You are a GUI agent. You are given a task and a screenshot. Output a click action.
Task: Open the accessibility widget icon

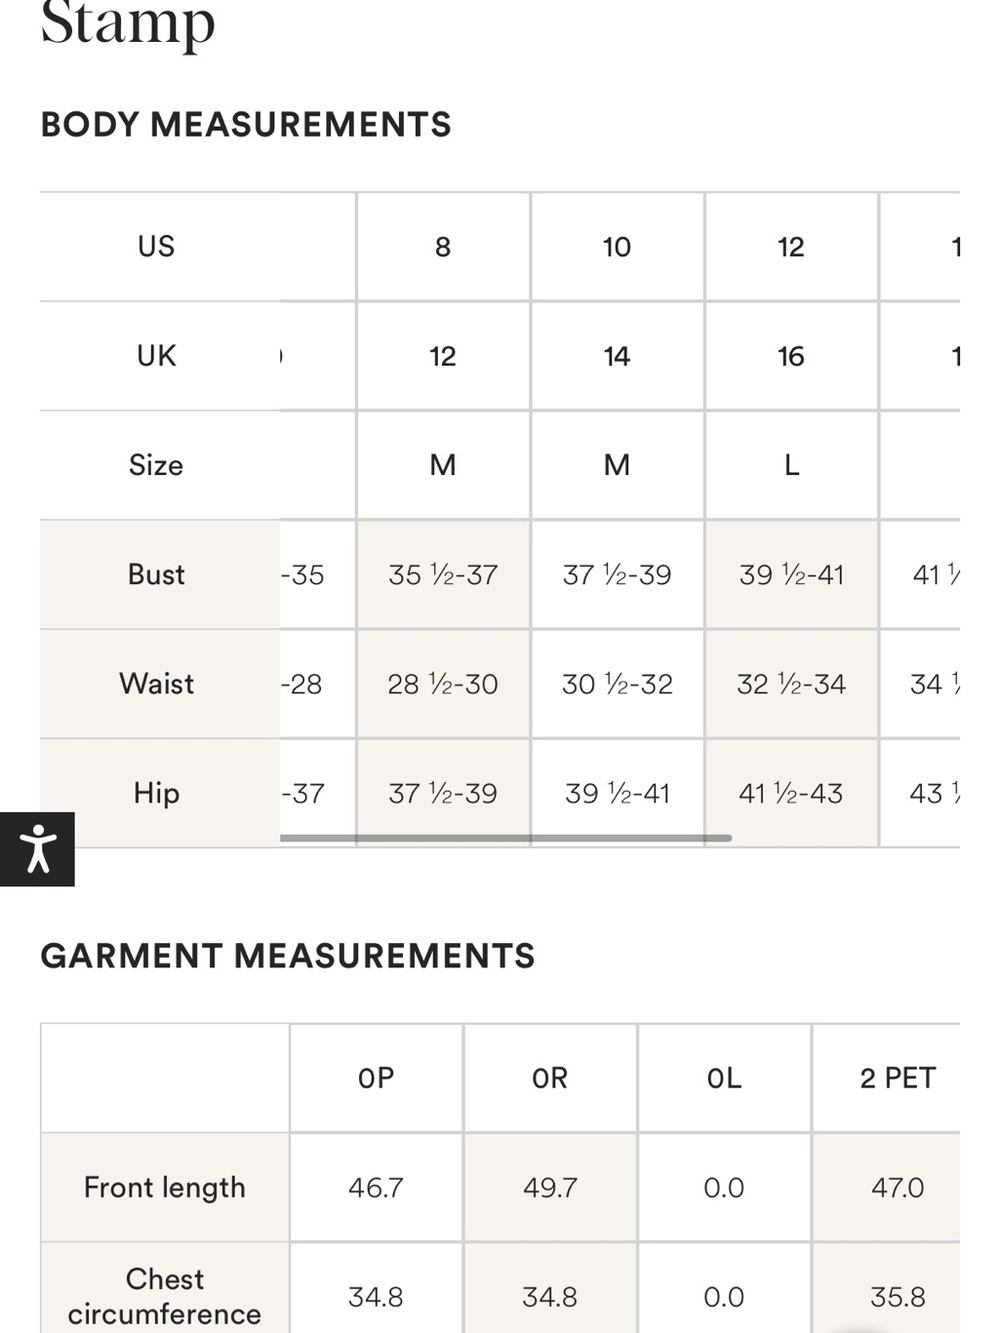(x=37, y=849)
